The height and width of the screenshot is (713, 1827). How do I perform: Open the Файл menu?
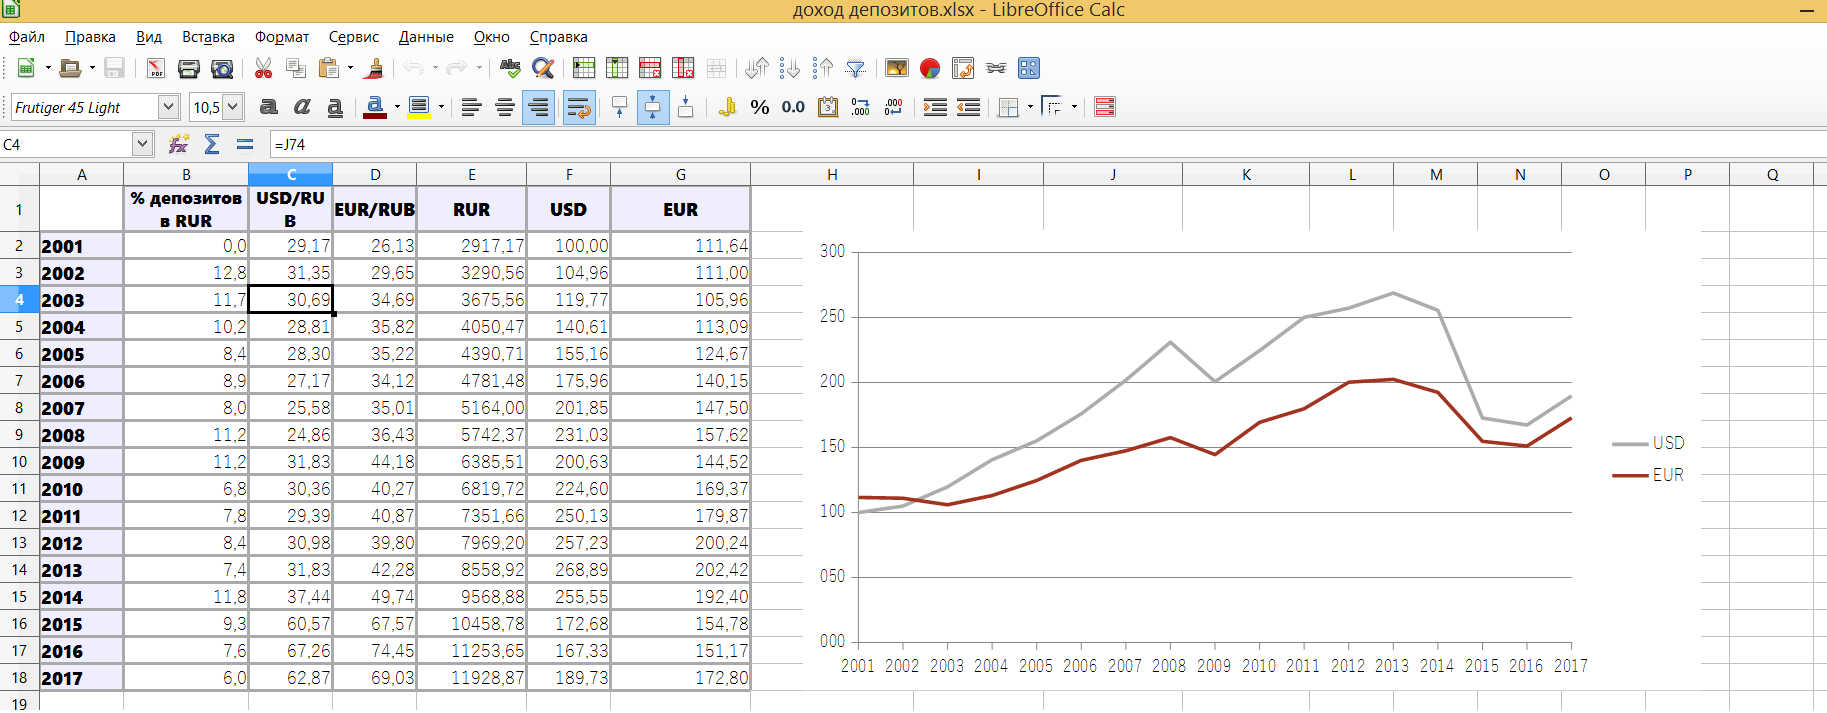(x=27, y=37)
